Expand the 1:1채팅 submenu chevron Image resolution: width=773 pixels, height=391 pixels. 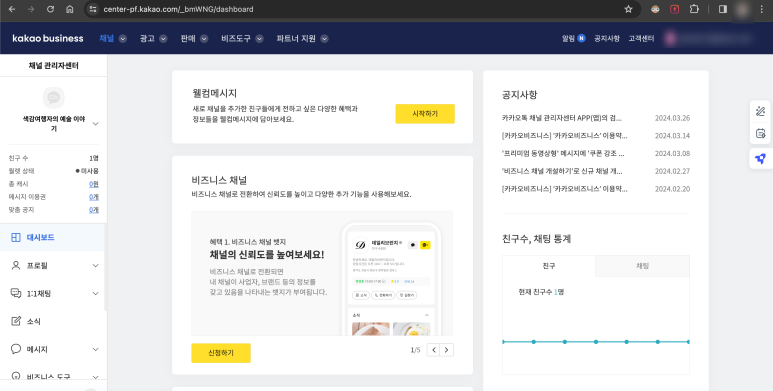coord(96,294)
